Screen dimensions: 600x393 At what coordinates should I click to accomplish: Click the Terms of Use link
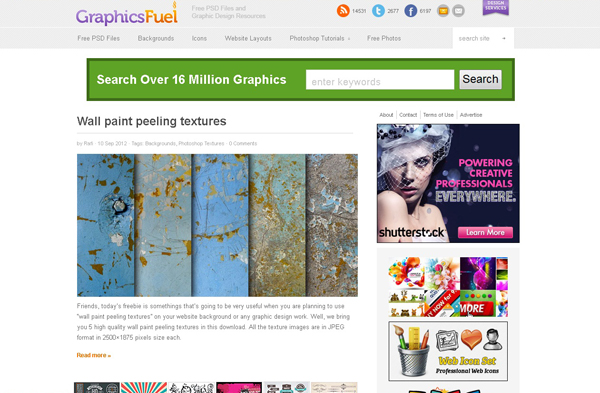(x=438, y=115)
